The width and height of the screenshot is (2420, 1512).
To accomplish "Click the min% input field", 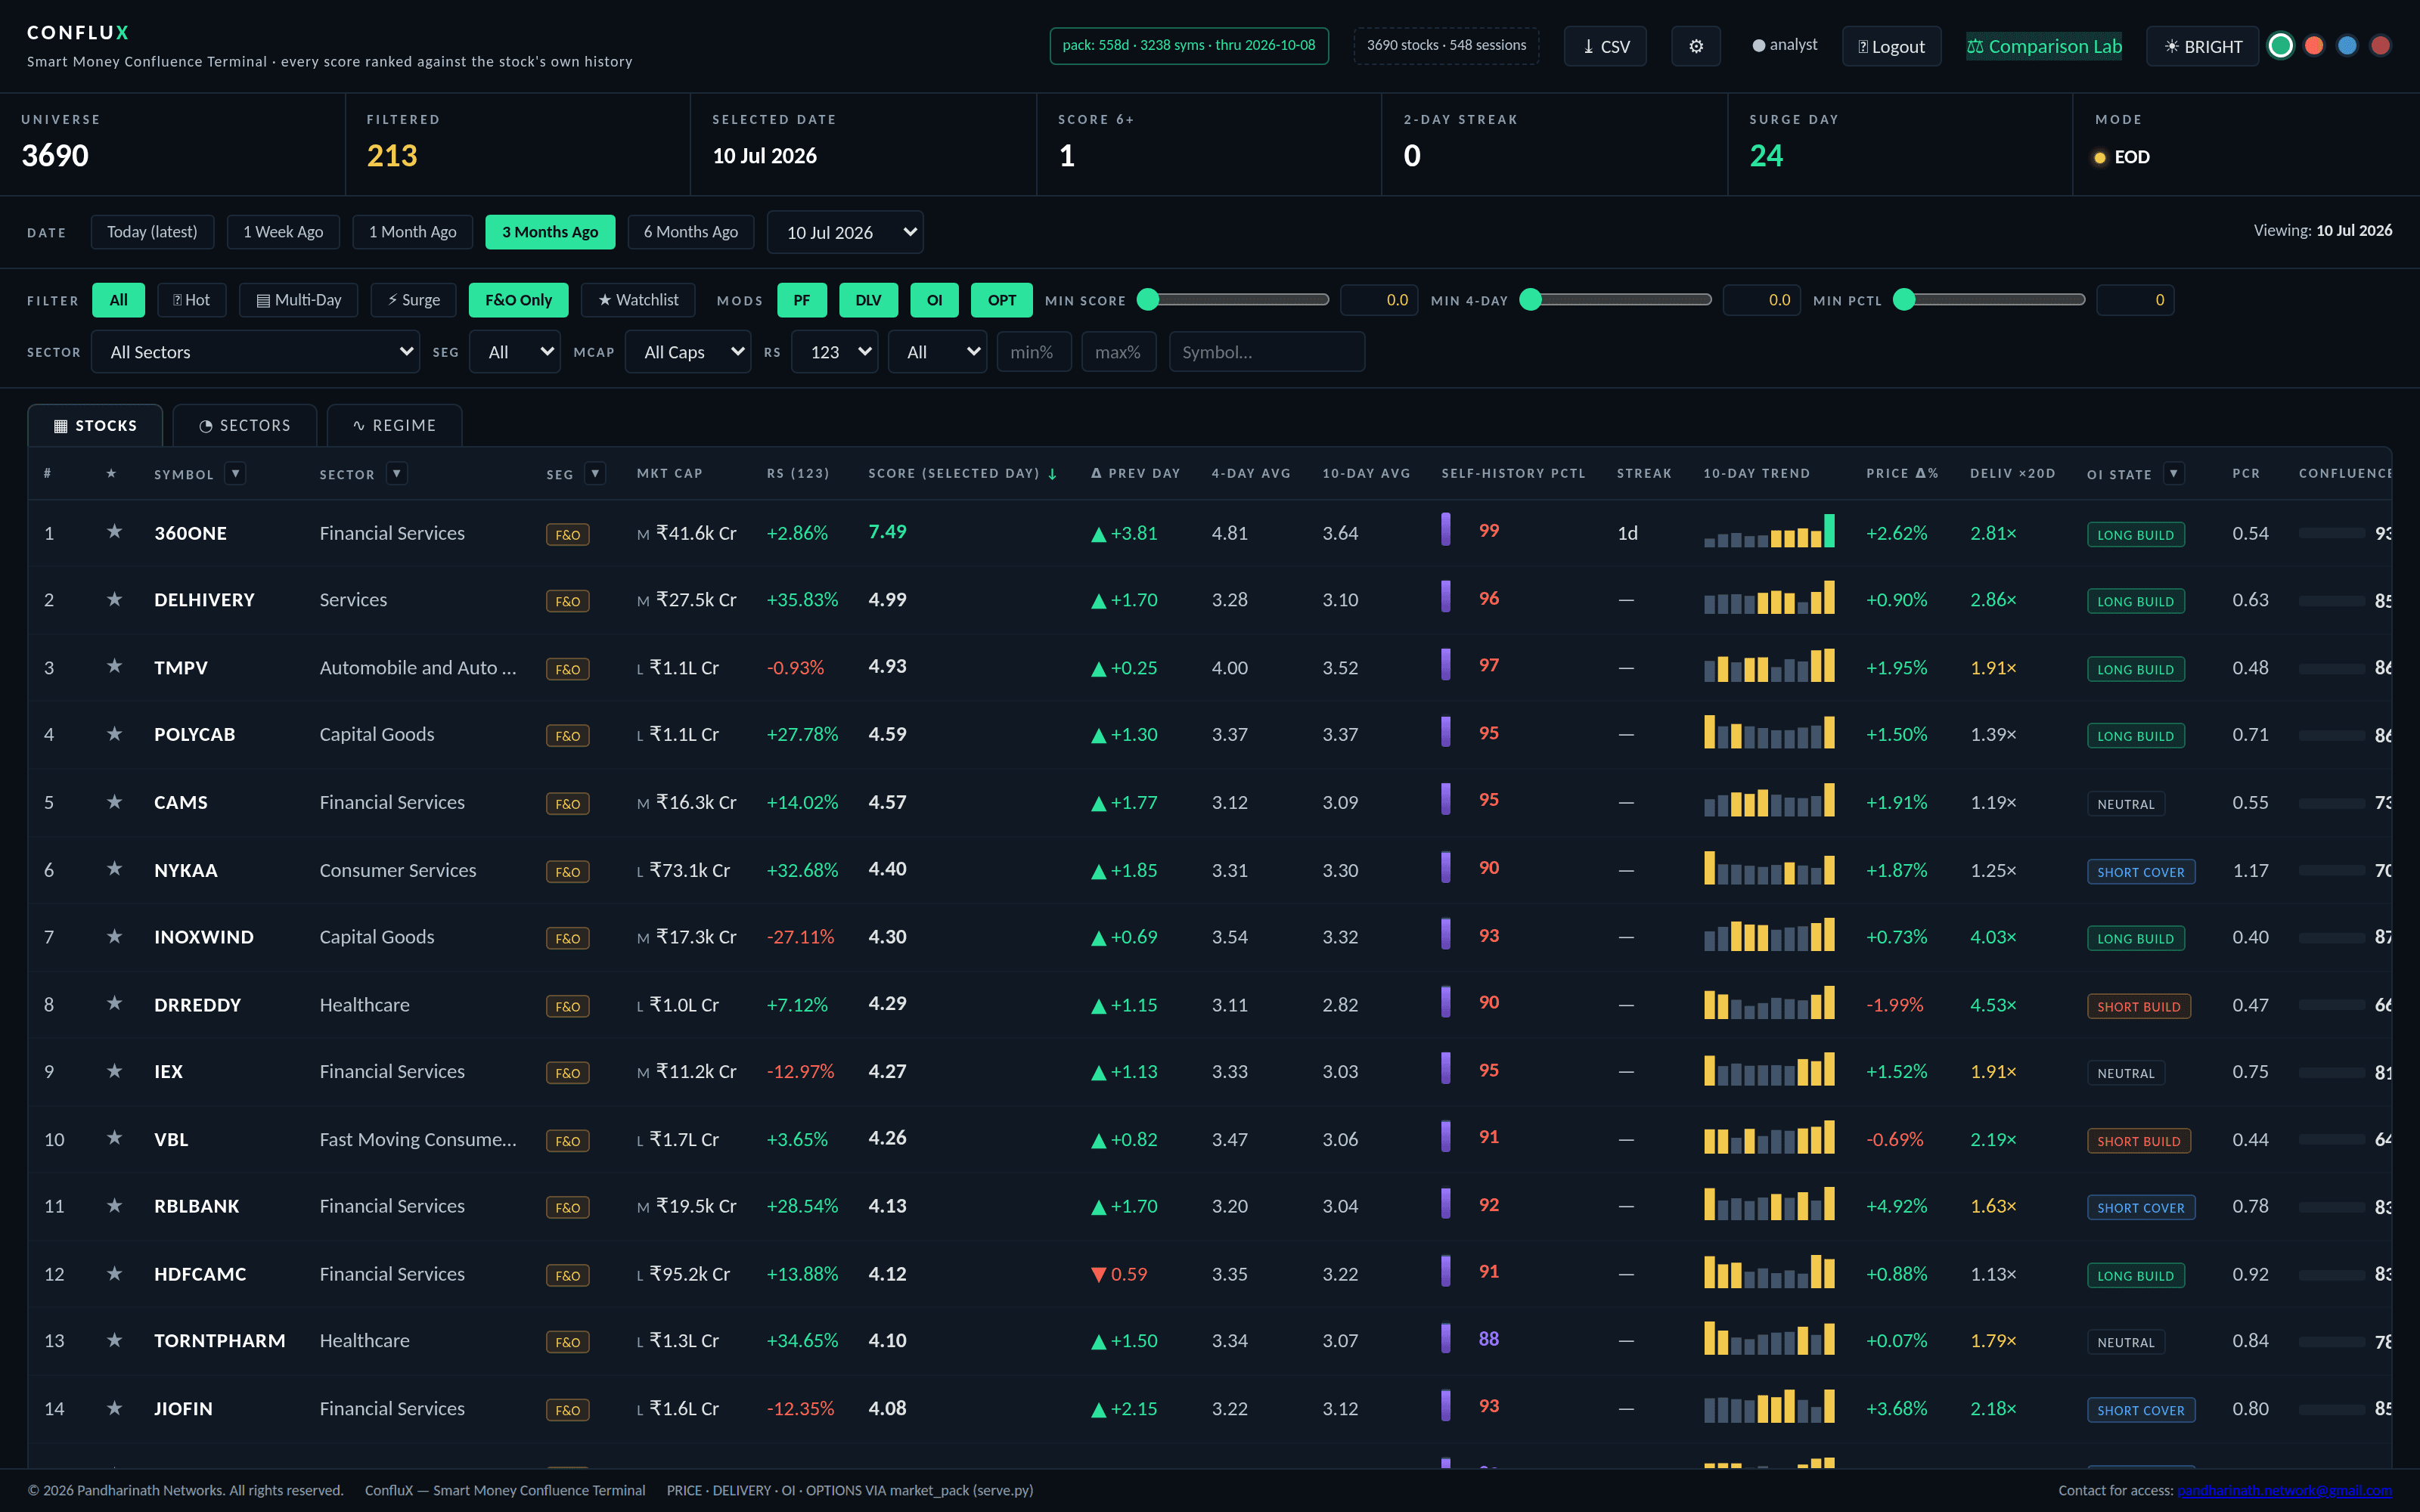I will coord(1034,352).
